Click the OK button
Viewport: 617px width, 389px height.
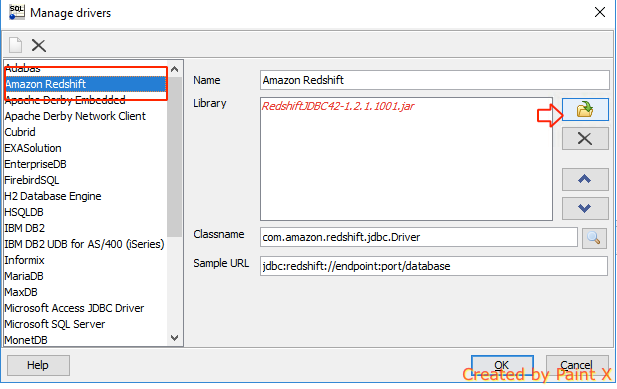[x=502, y=365]
